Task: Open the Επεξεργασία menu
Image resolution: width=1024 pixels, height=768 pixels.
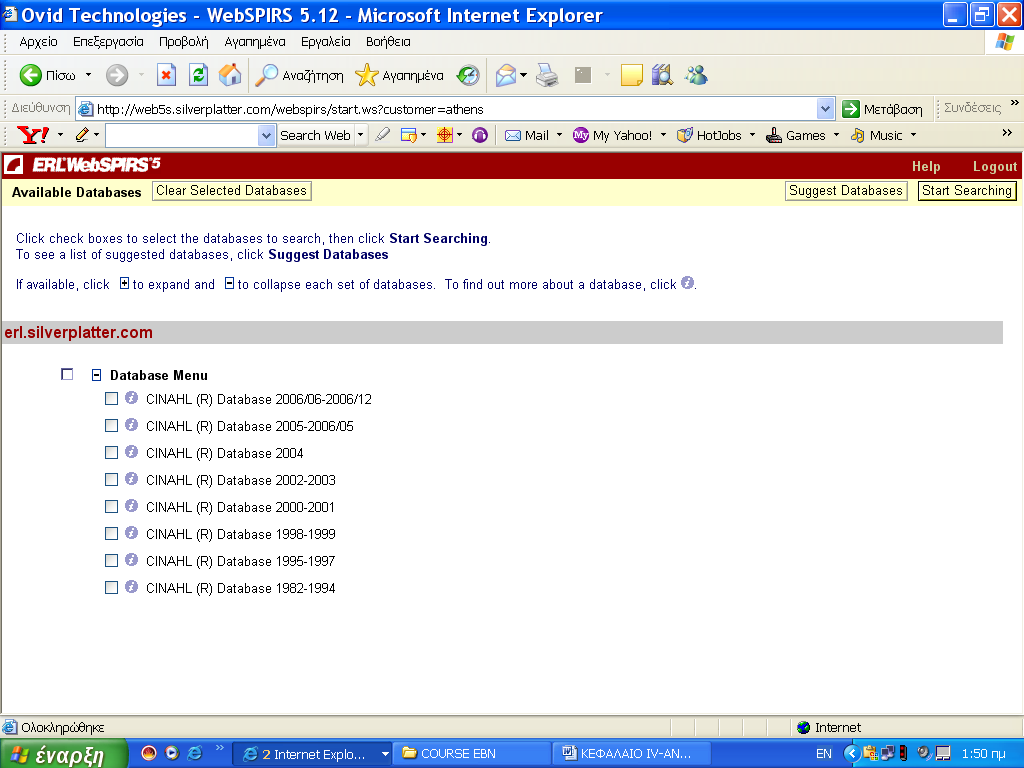Action: [108, 42]
